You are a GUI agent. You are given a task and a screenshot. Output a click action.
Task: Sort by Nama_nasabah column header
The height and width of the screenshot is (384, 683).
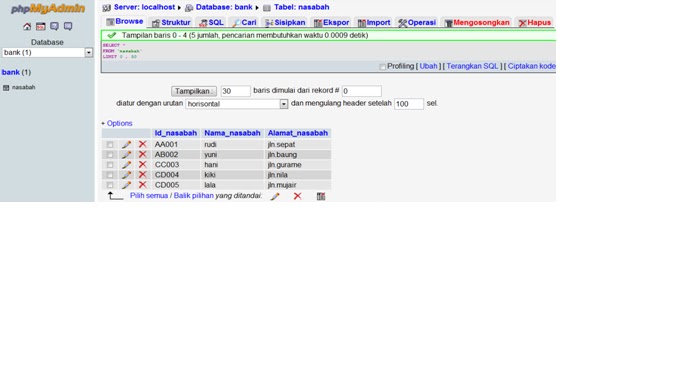[232, 133]
